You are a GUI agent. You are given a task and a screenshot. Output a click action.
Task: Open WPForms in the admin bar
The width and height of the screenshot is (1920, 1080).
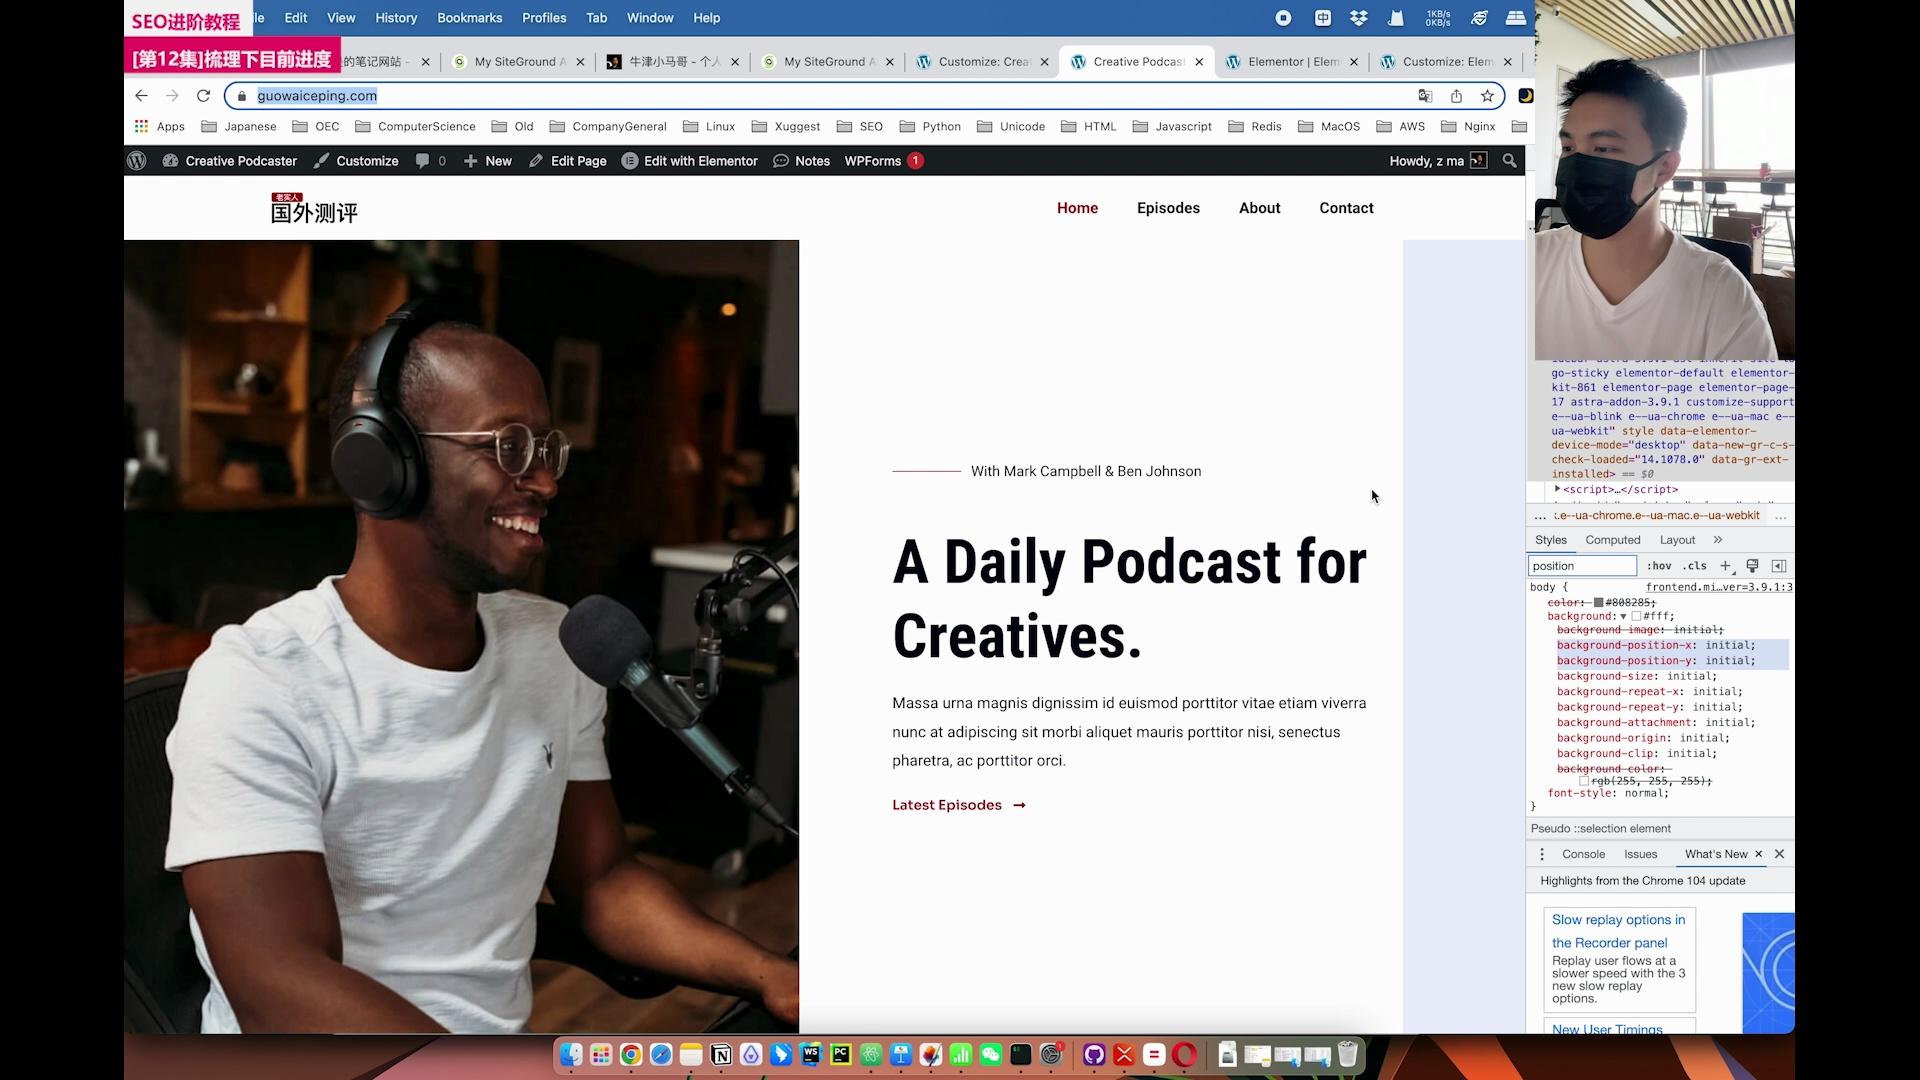point(883,161)
